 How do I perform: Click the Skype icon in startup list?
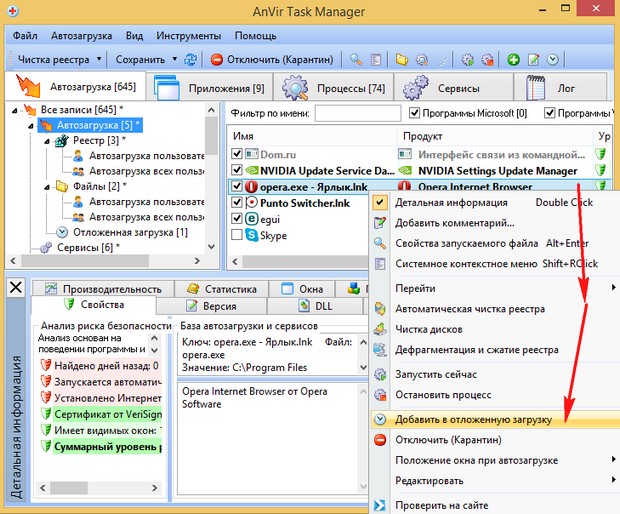252,235
